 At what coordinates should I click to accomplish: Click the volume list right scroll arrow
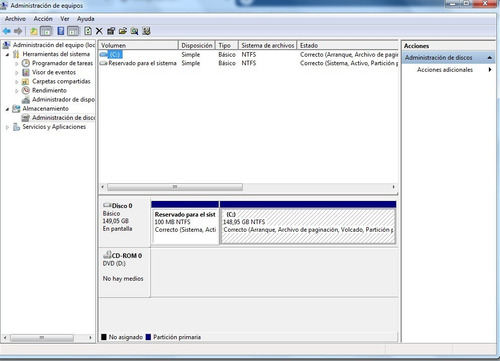click(394, 187)
